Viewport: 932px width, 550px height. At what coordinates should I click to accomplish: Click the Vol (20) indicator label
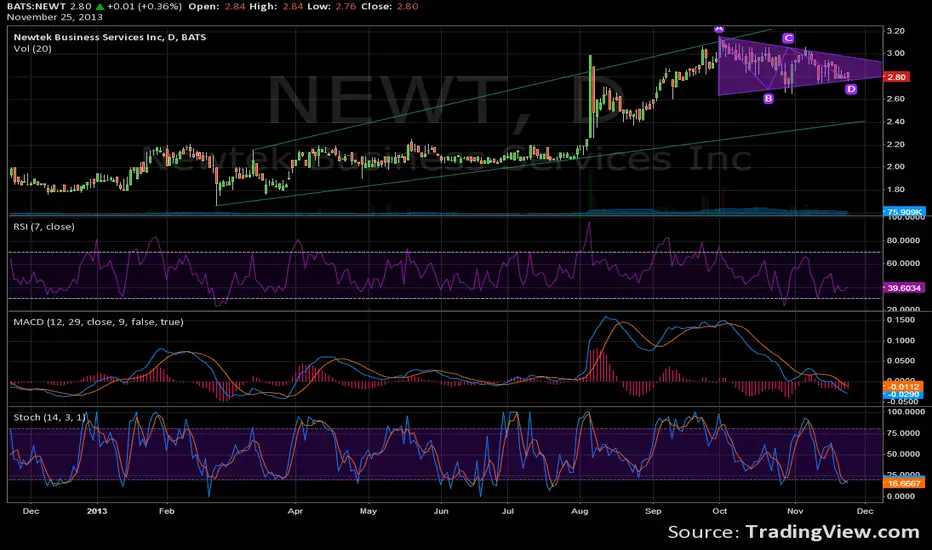coord(33,49)
